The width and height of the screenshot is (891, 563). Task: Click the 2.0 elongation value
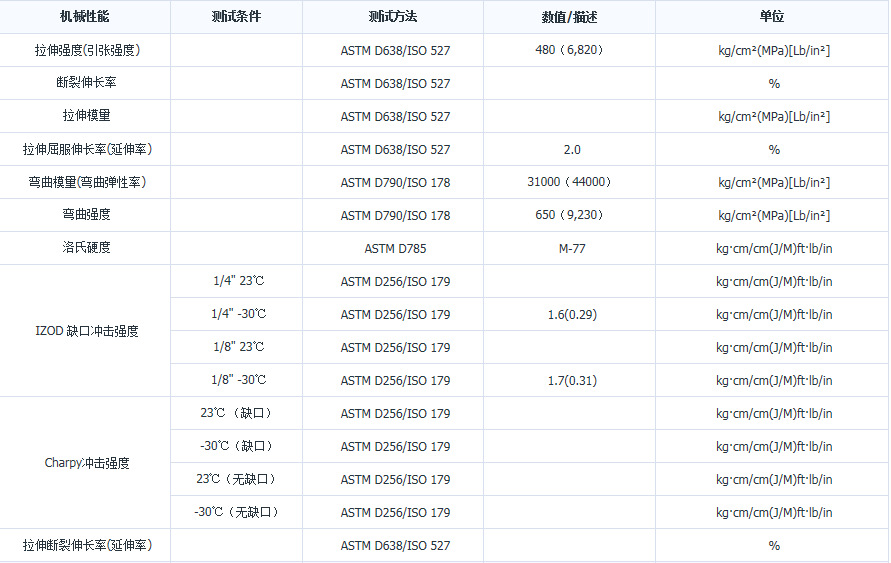click(x=571, y=149)
